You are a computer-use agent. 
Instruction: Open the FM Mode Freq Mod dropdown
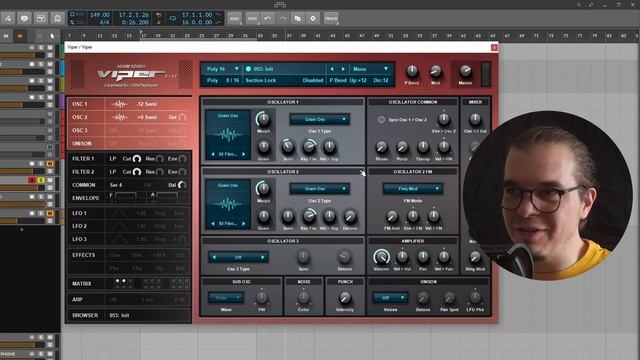pos(413,189)
